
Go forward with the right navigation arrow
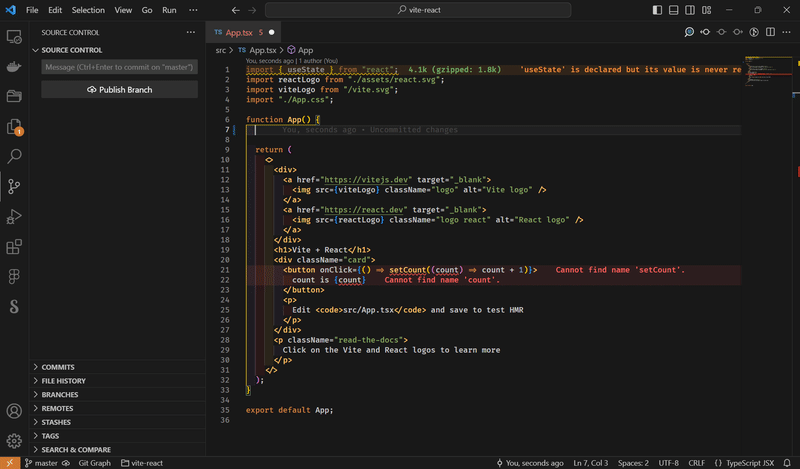pos(252,10)
